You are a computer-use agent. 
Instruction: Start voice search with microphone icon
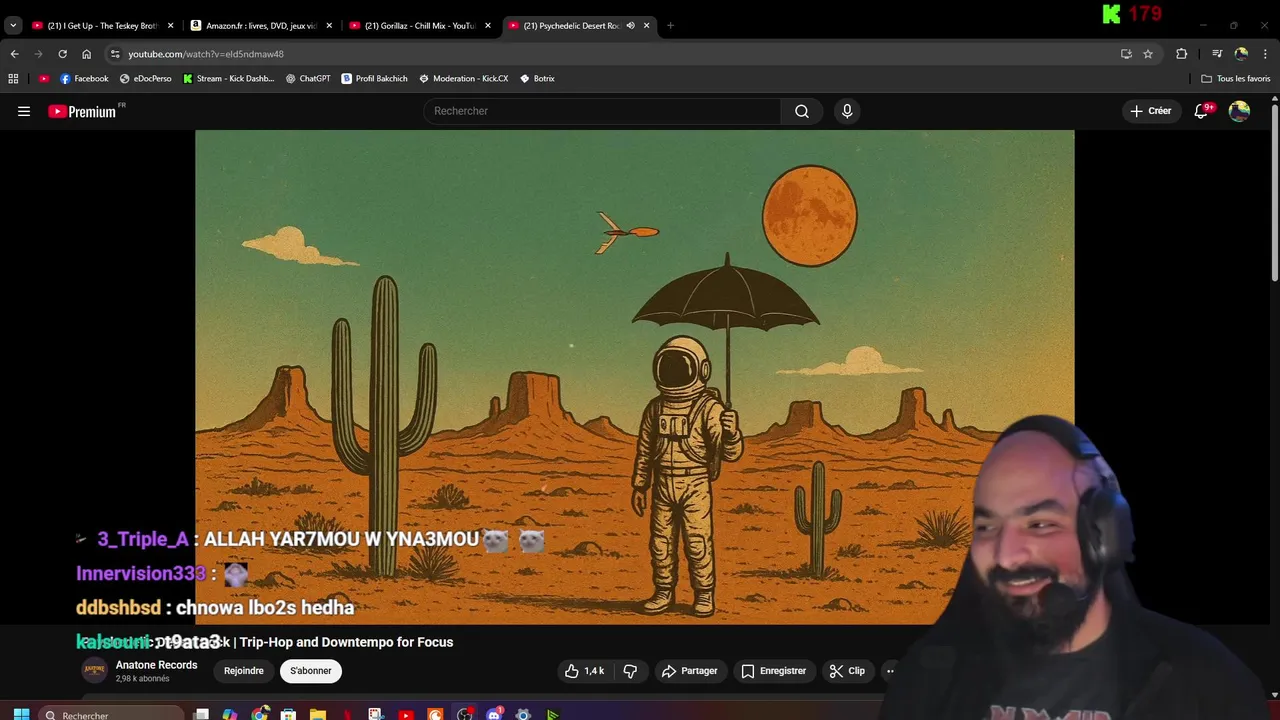pyautogui.click(x=847, y=111)
